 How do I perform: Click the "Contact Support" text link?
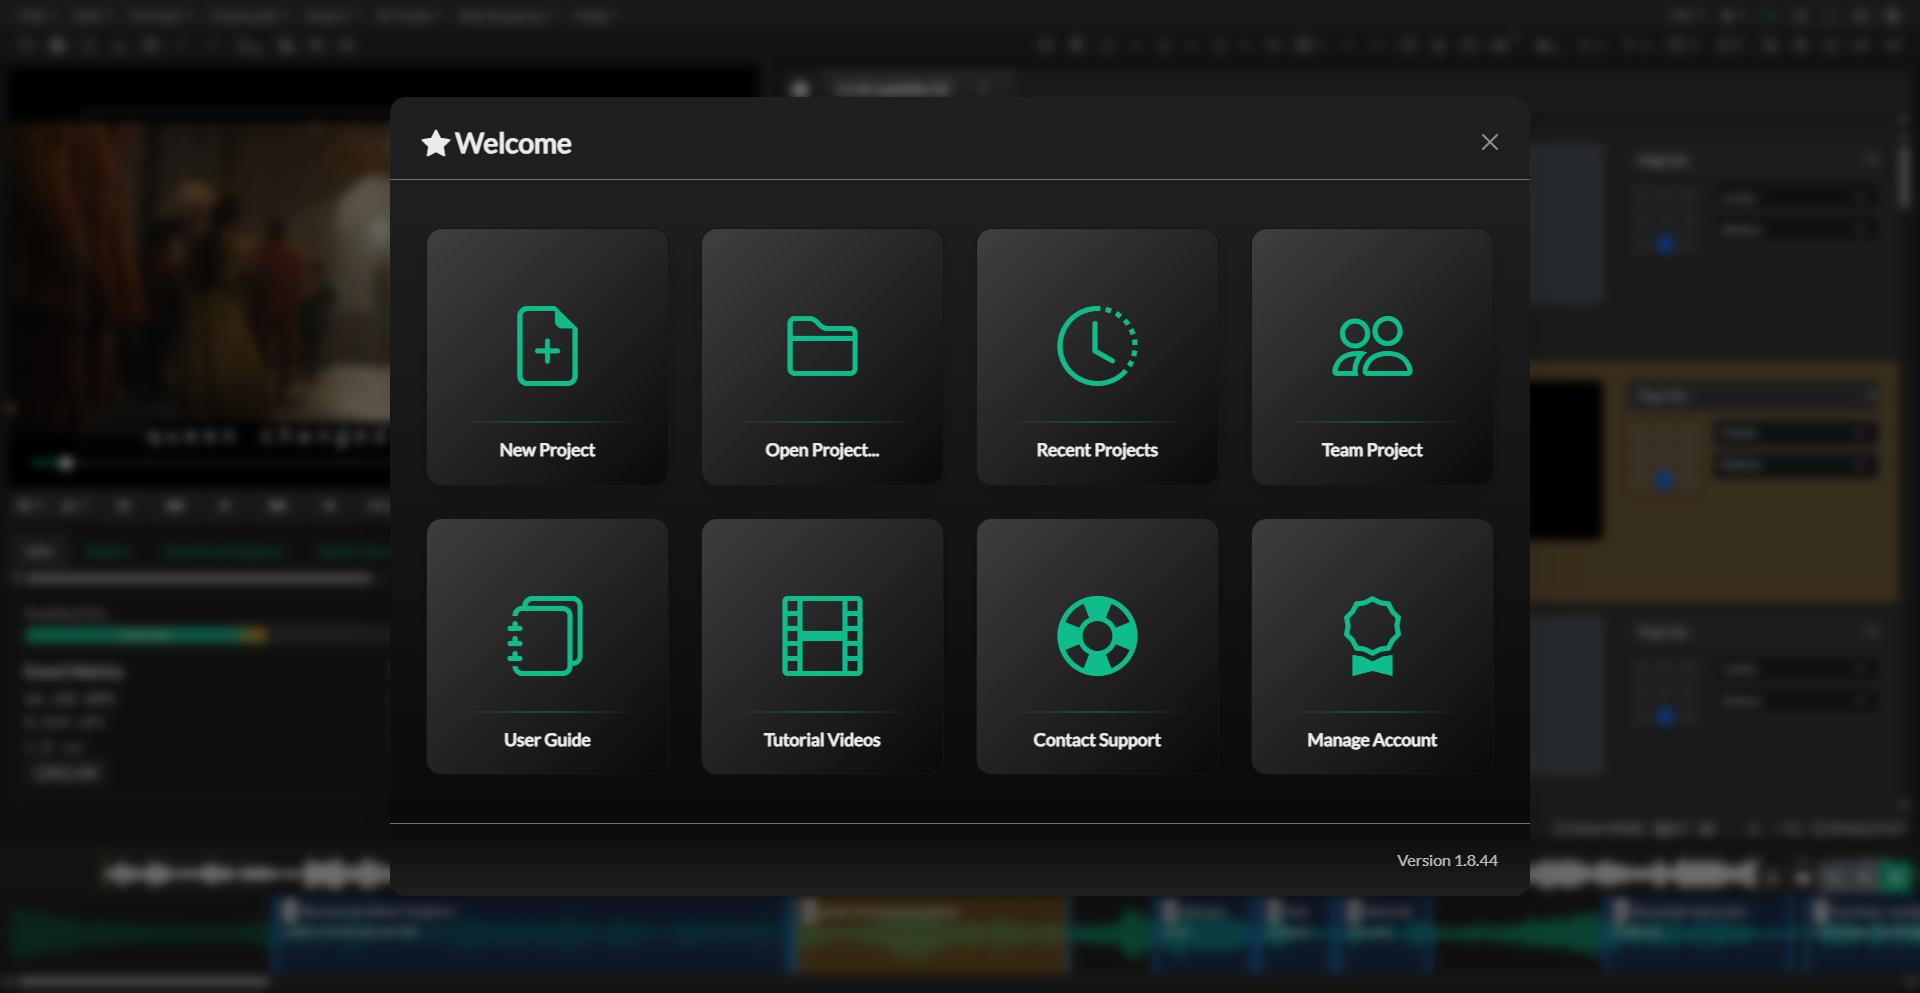[1097, 740]
